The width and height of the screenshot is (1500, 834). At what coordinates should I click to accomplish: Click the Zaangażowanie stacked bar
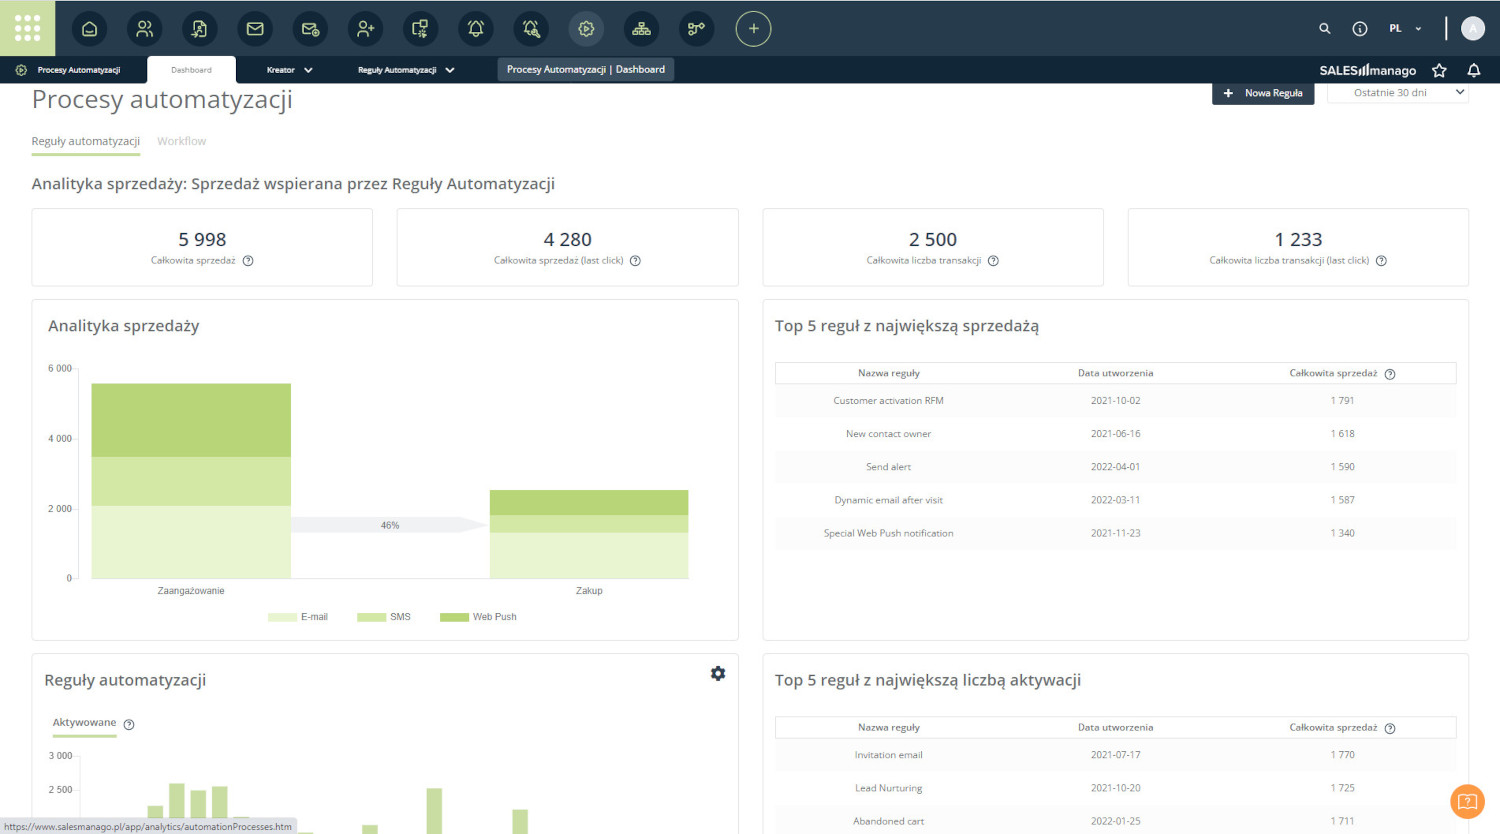[x=191, y=481]
